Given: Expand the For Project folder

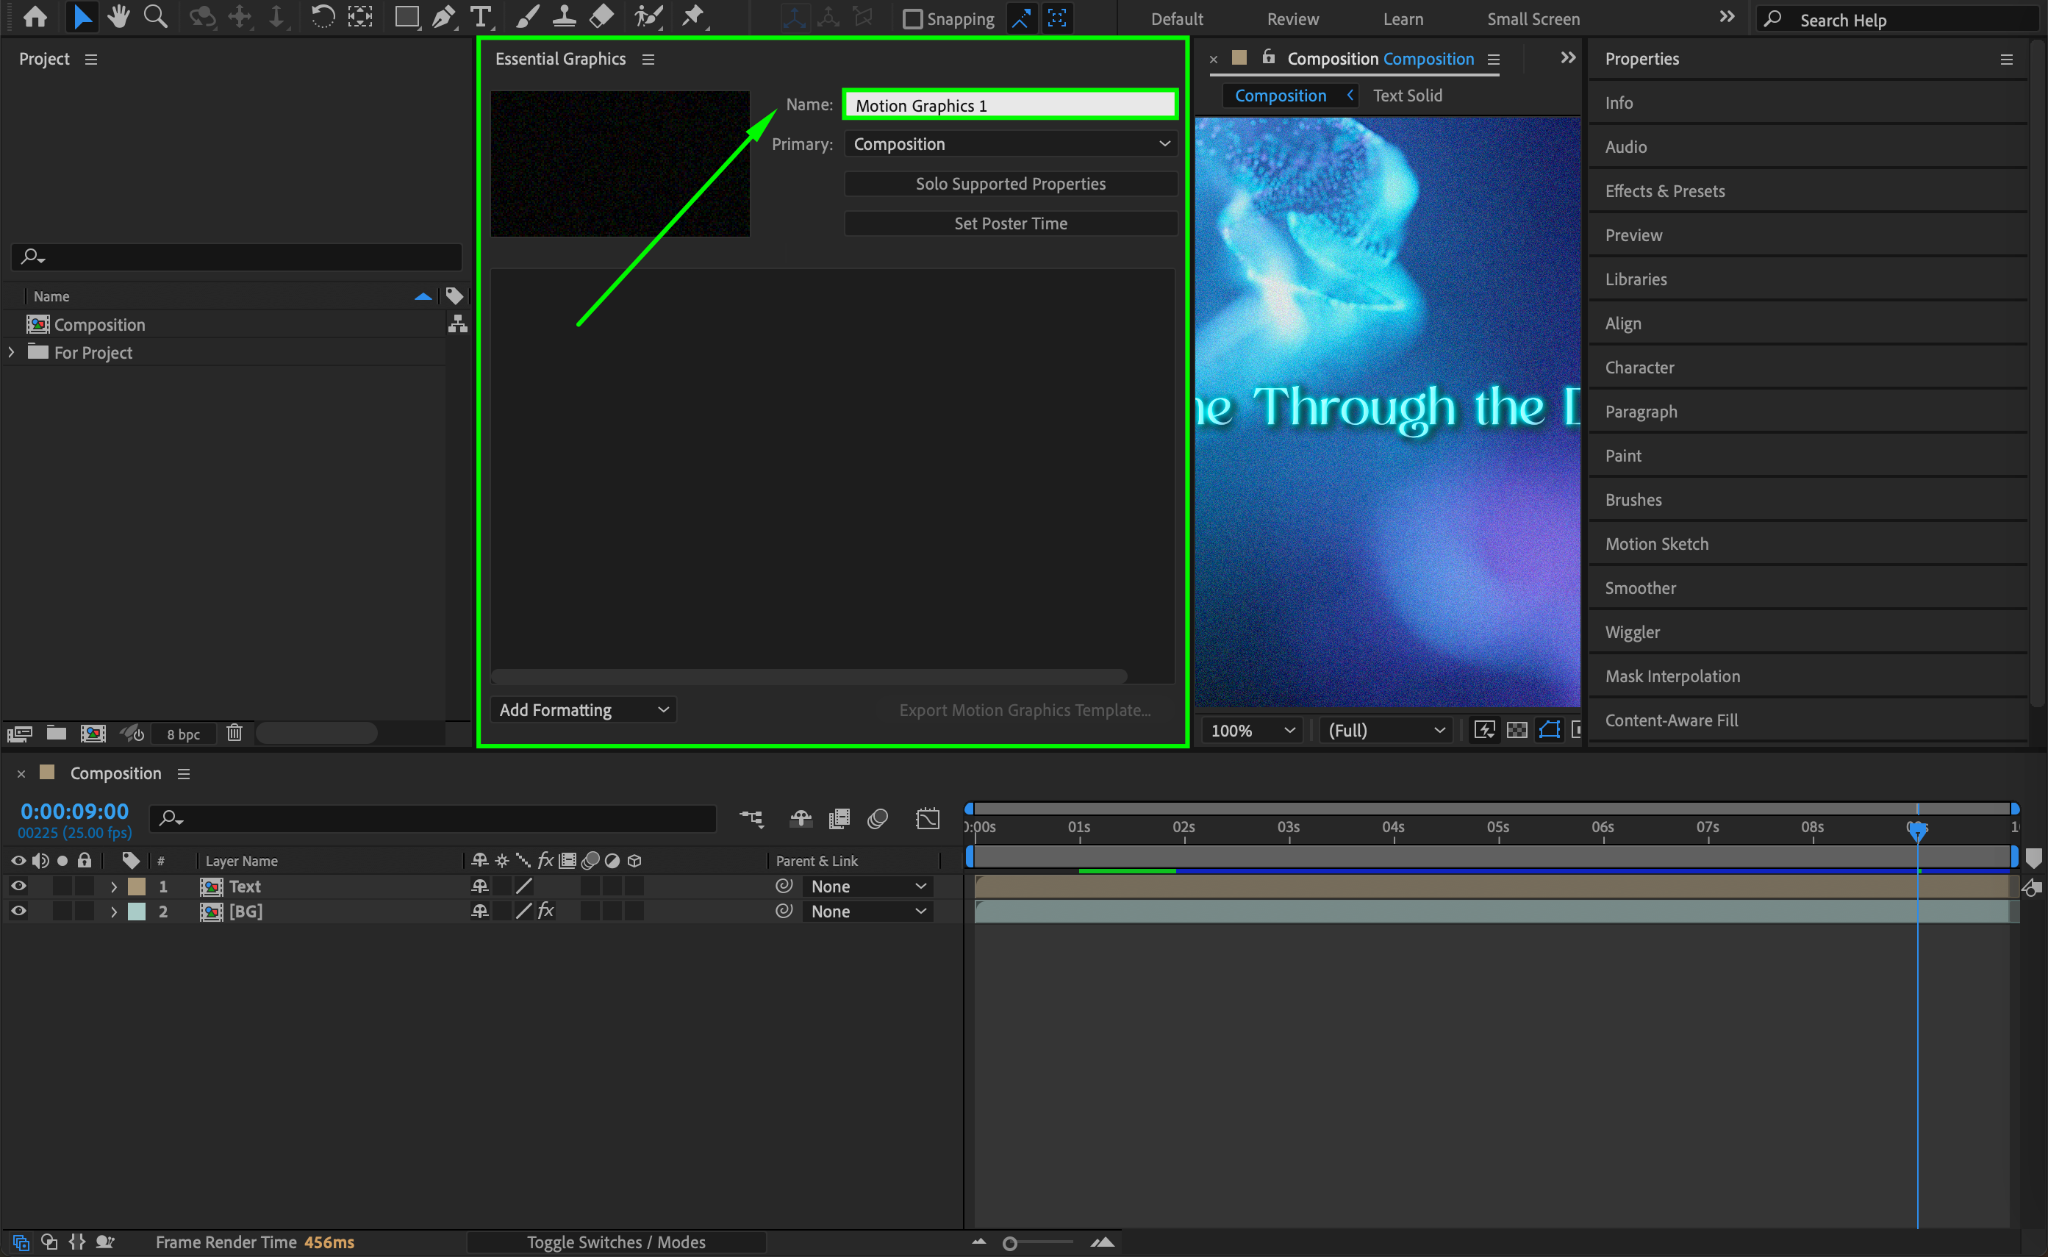Looking at the screenshot, I should 12,352.
